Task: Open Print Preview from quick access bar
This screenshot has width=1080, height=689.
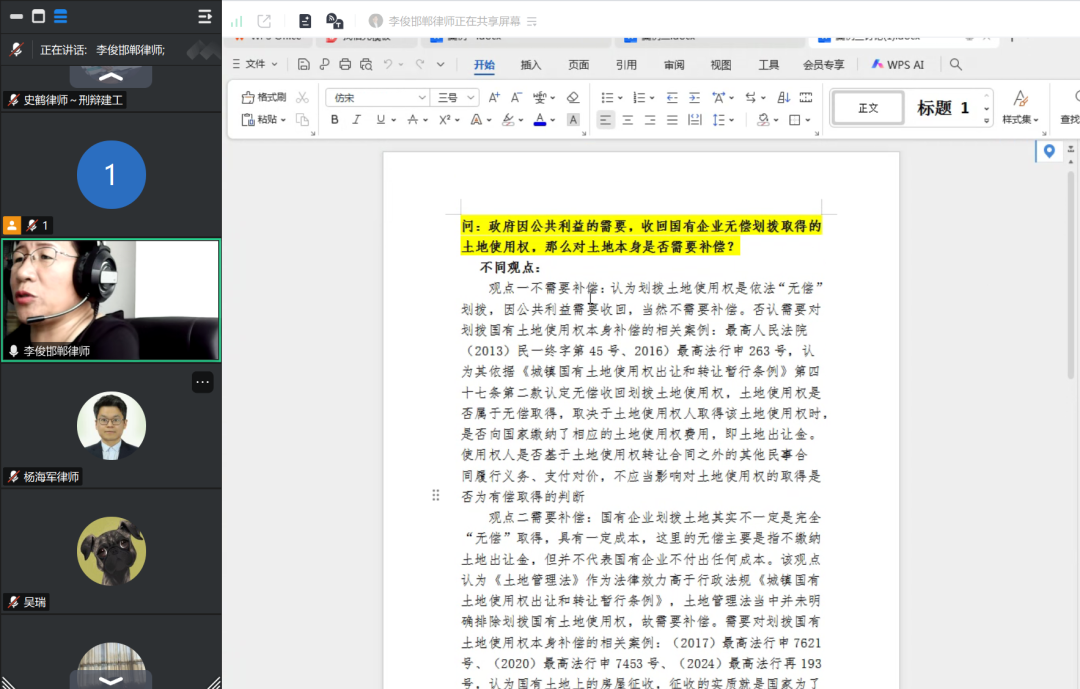Action: tap(366, 64)
